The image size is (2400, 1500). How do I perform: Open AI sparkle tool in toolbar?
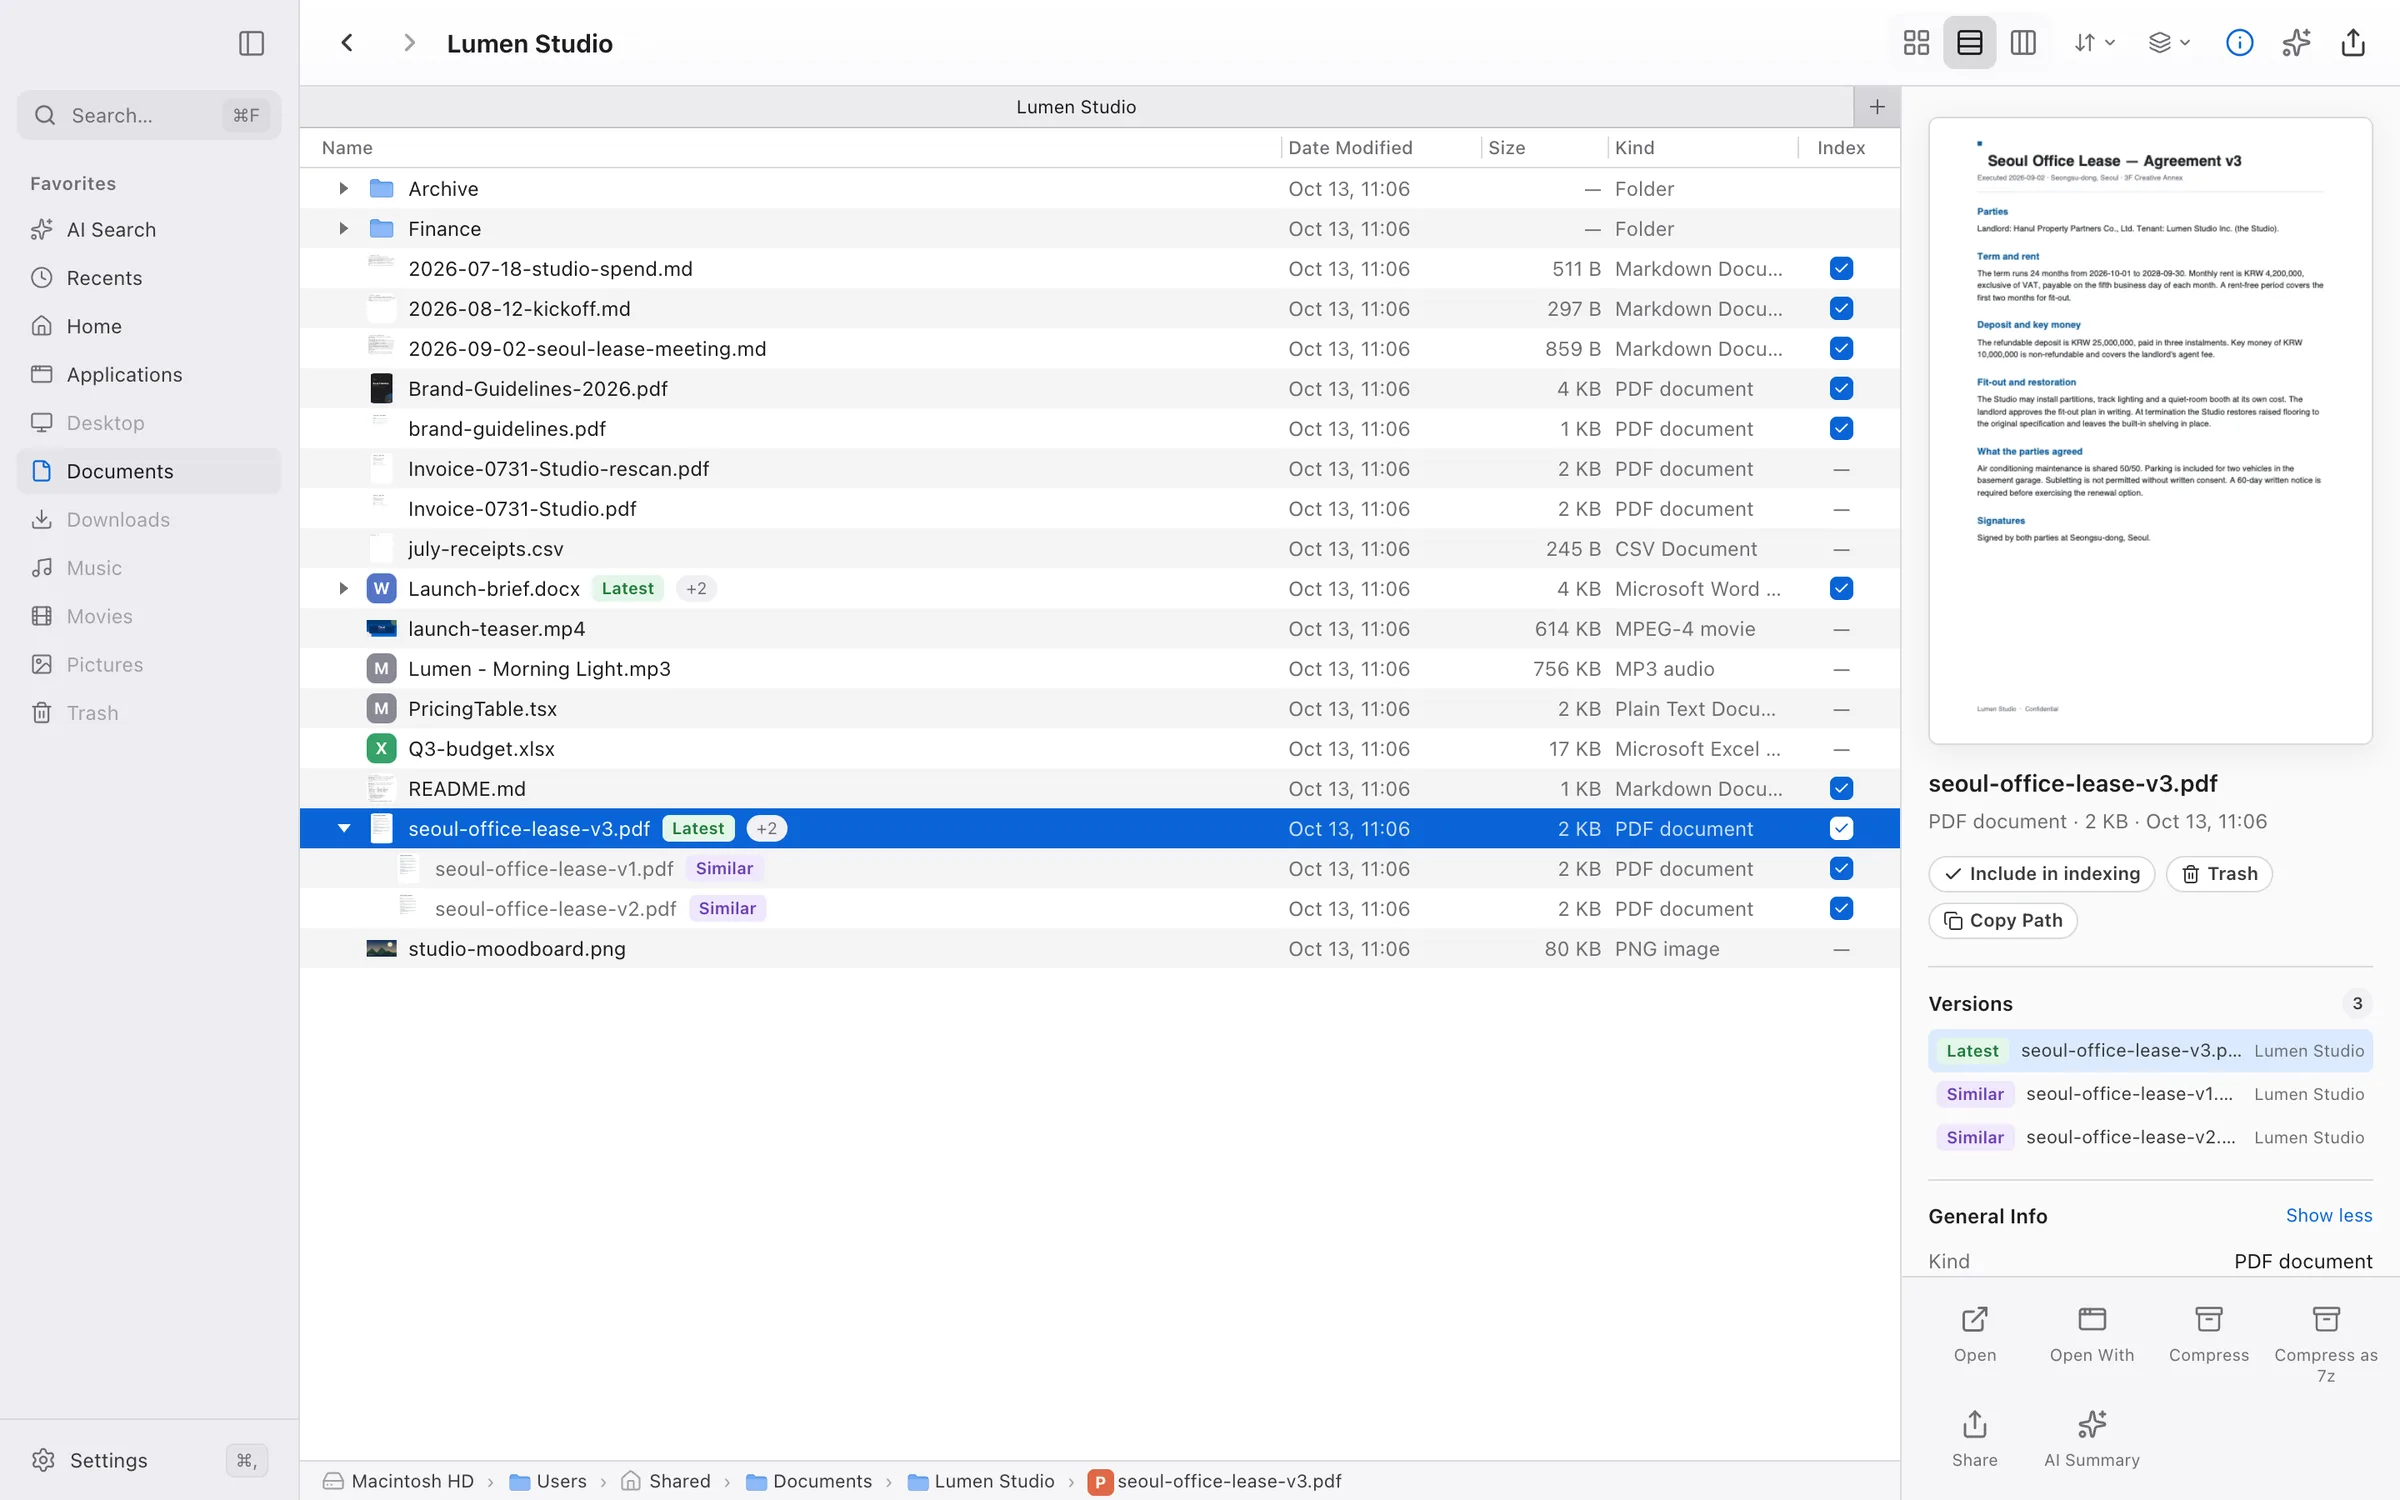point(2296,43)
